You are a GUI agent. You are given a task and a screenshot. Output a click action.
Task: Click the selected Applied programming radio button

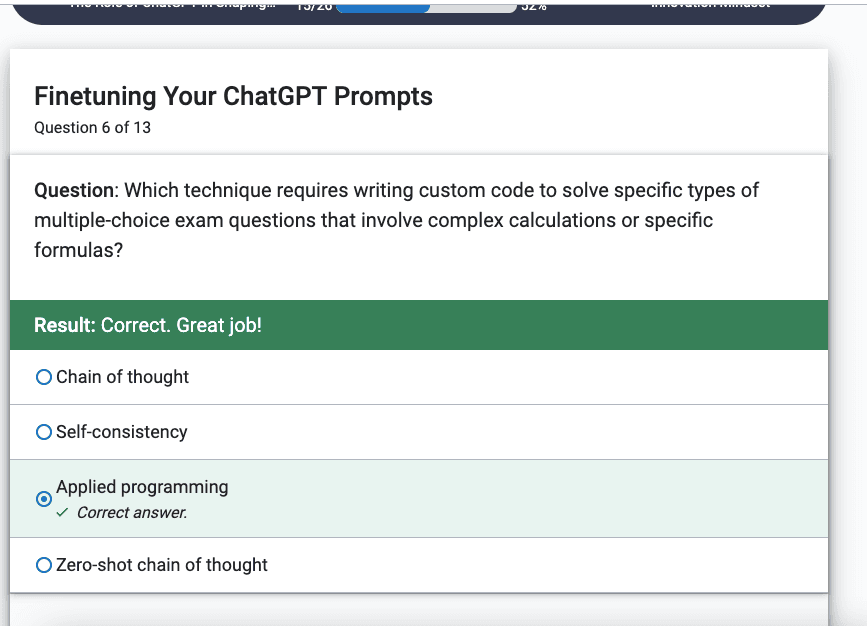44,499
